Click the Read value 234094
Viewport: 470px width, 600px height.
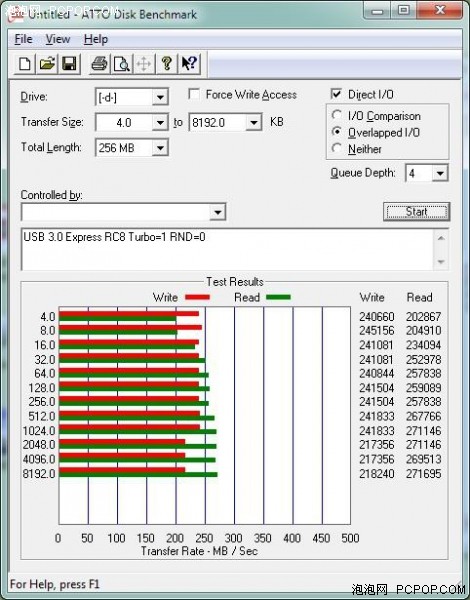[x=424, y=345]
